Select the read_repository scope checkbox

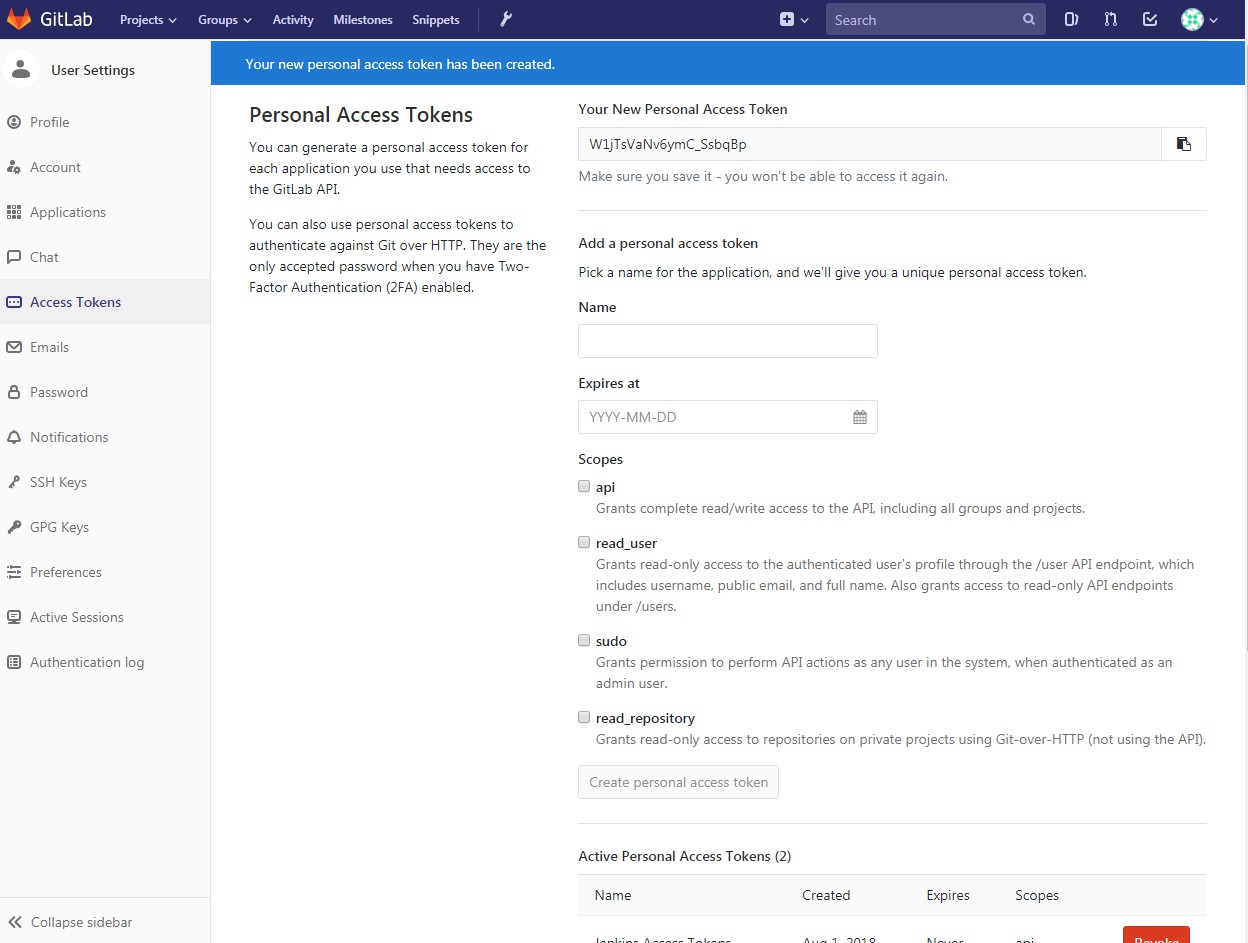coord(584,718)
